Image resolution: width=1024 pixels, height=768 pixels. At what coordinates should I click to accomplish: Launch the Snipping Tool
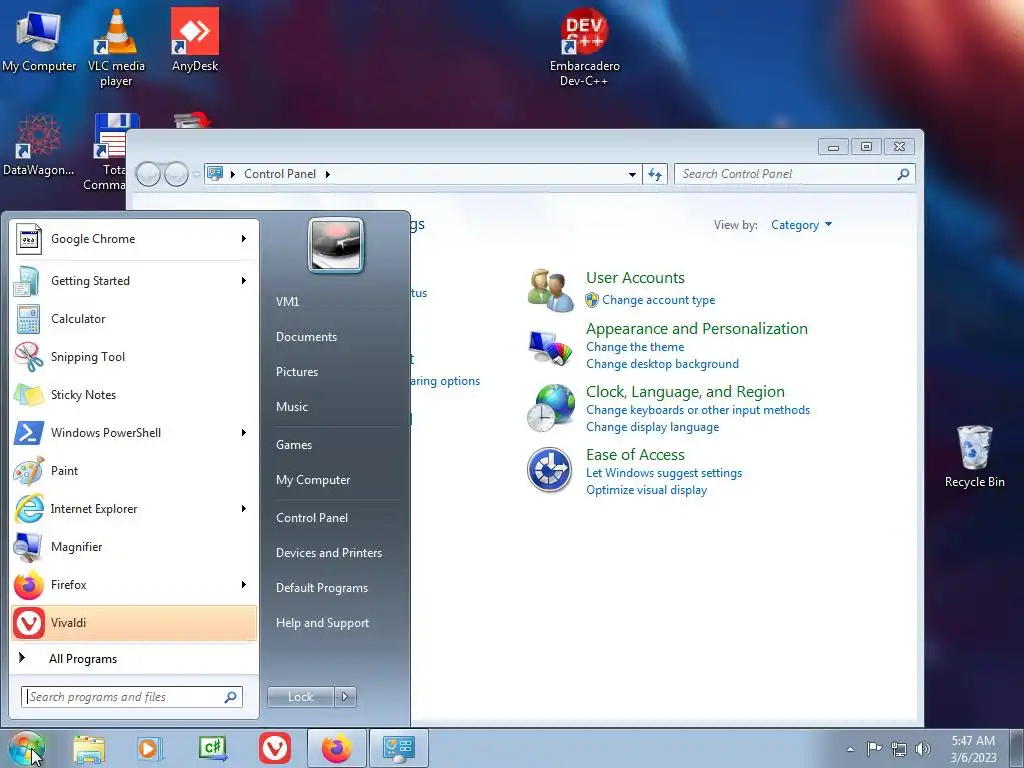(134, 357)
